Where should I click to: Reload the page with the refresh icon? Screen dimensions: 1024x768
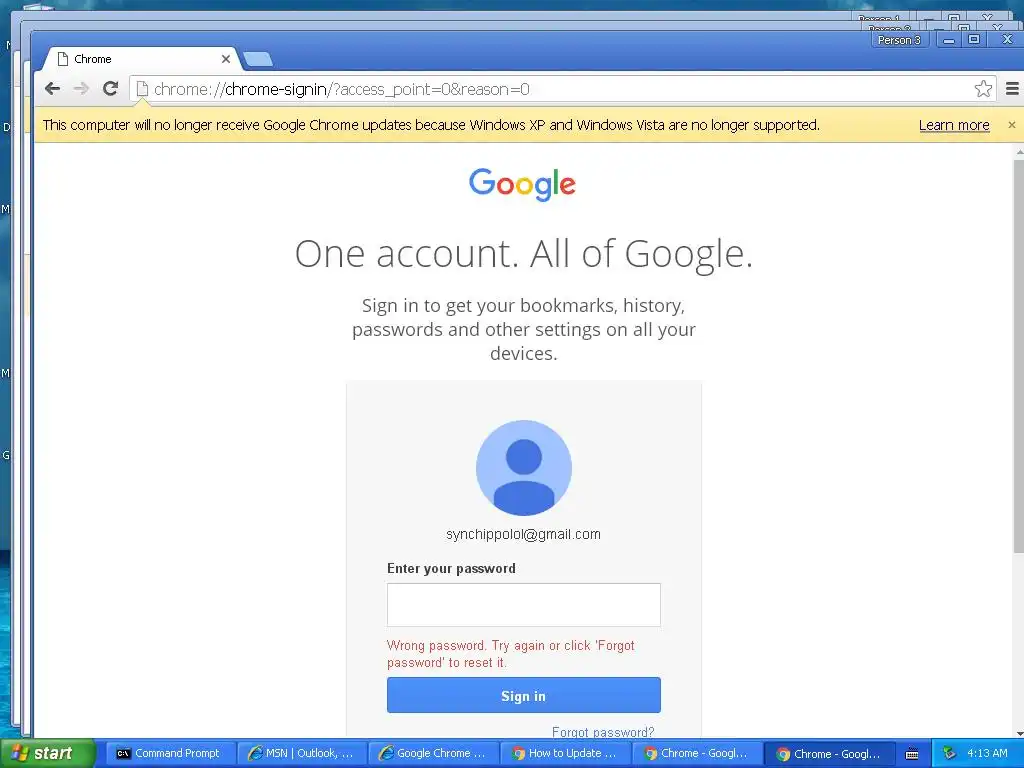pyautogui.click(x=110, y=89)
